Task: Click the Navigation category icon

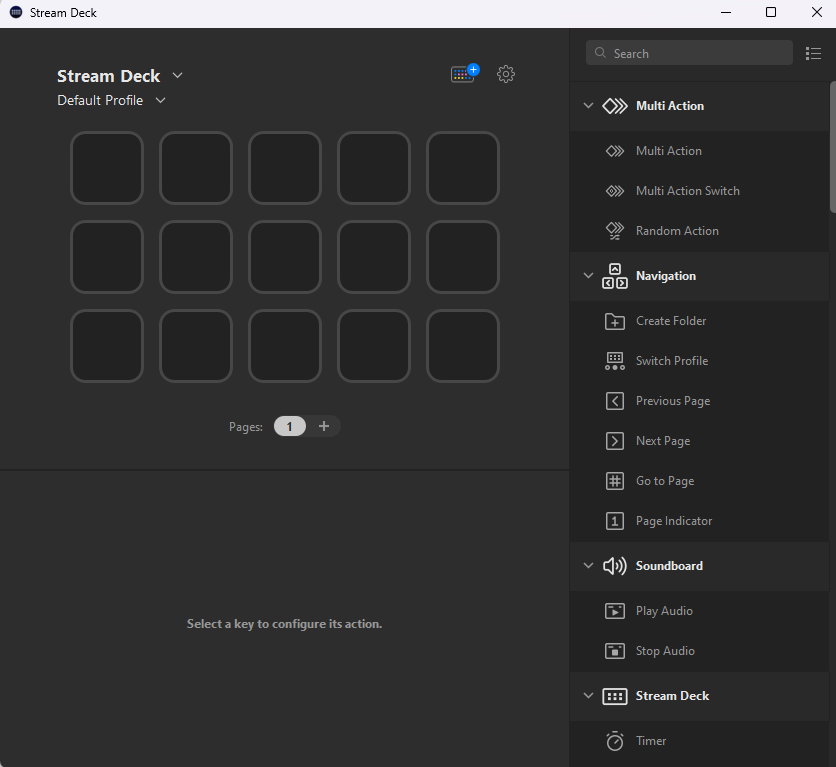Action: click(615, 276)
